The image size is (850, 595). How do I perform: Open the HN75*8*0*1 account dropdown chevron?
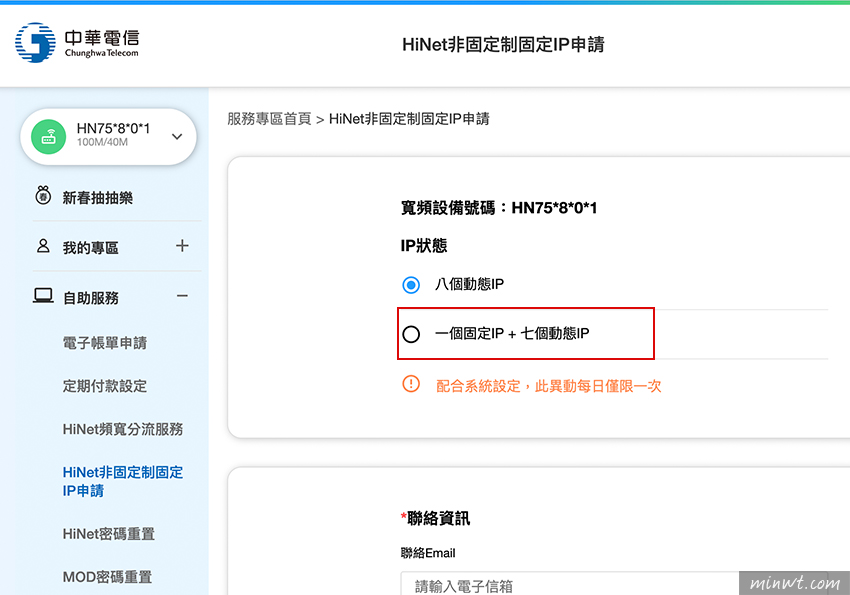tap(177, 137)
